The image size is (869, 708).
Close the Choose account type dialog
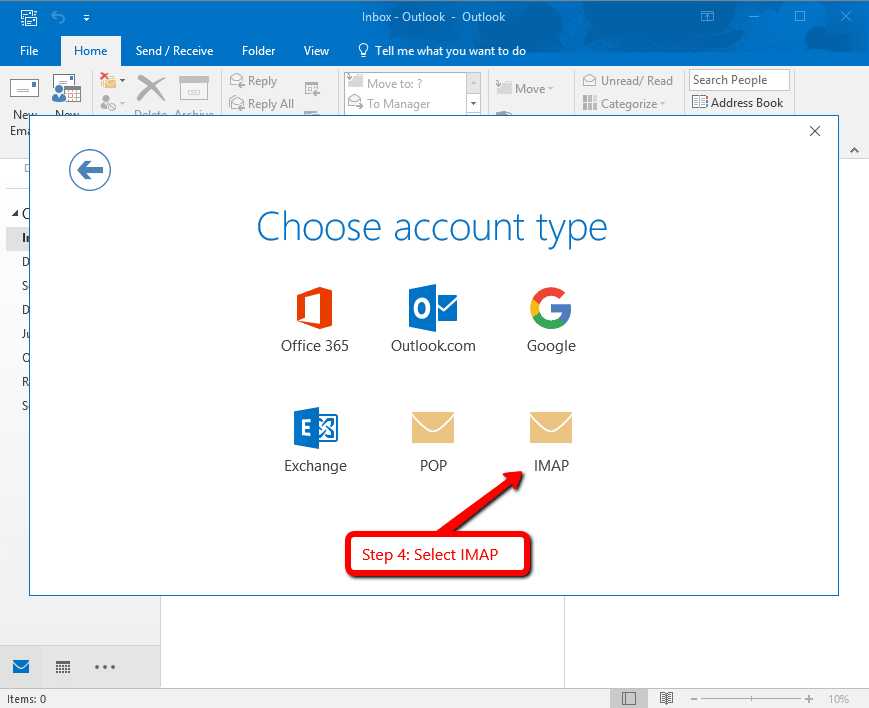(x=815, y=131)
